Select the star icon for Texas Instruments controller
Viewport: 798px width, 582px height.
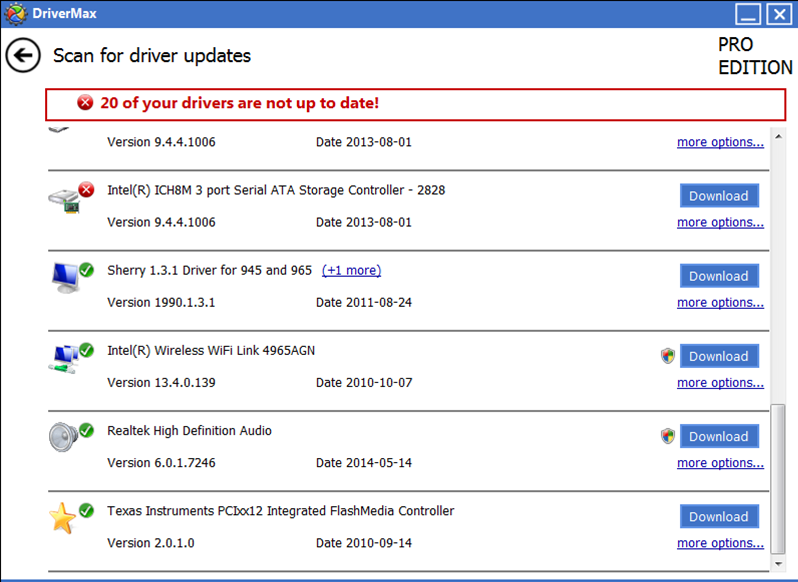[62, 518]
